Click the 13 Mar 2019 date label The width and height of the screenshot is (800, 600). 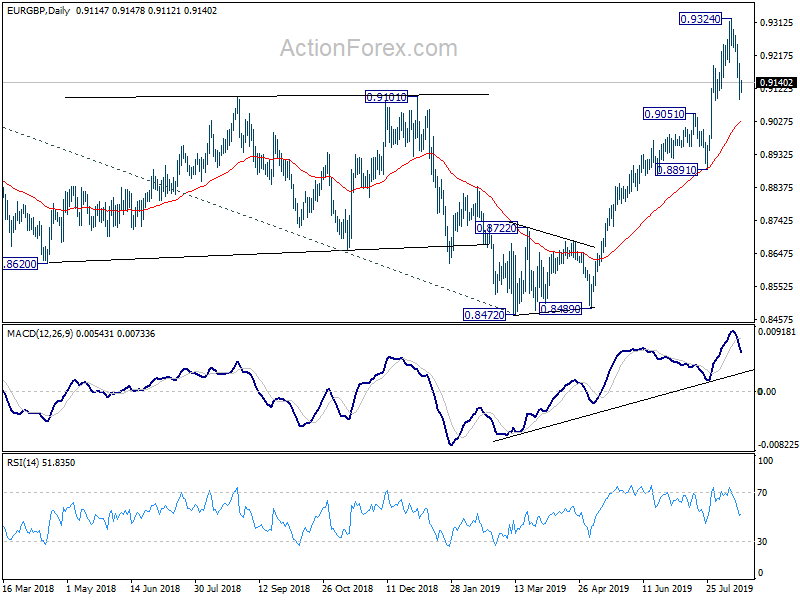pyautogui.click(x=540, y=589)
